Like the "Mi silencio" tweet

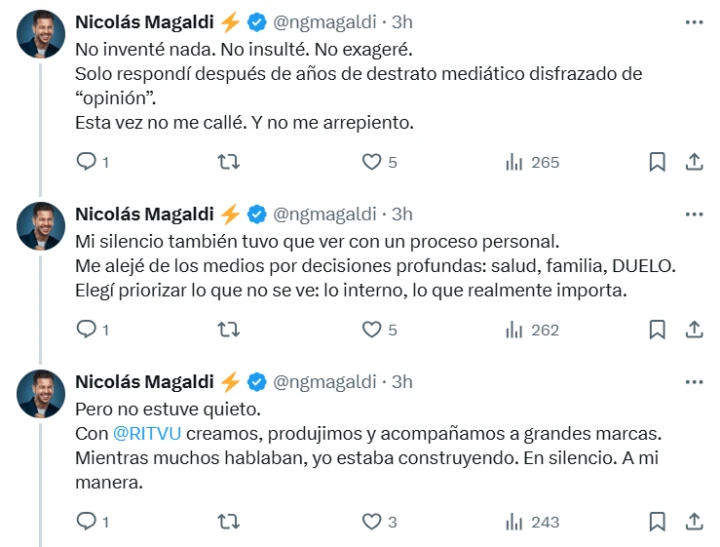pos(372,329)
